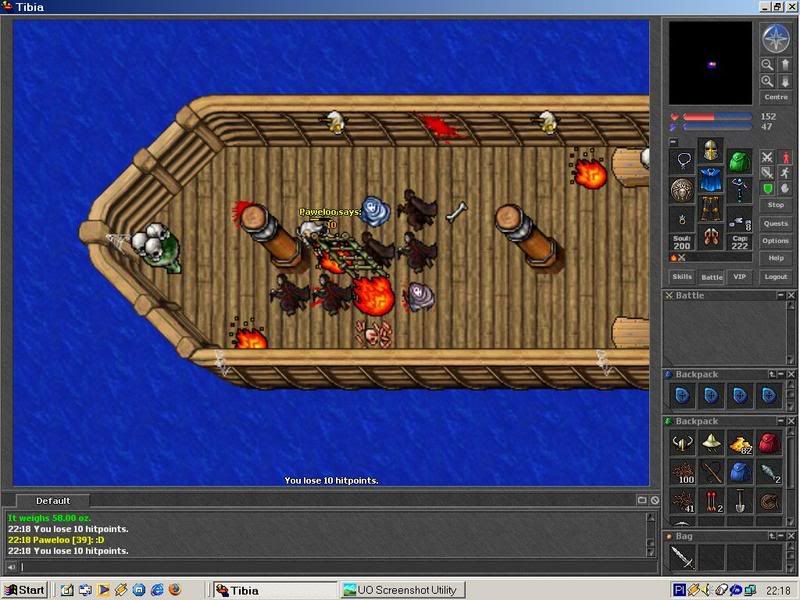
Task: Select the round medusa shield slot
Action: [x=682, y=190]
